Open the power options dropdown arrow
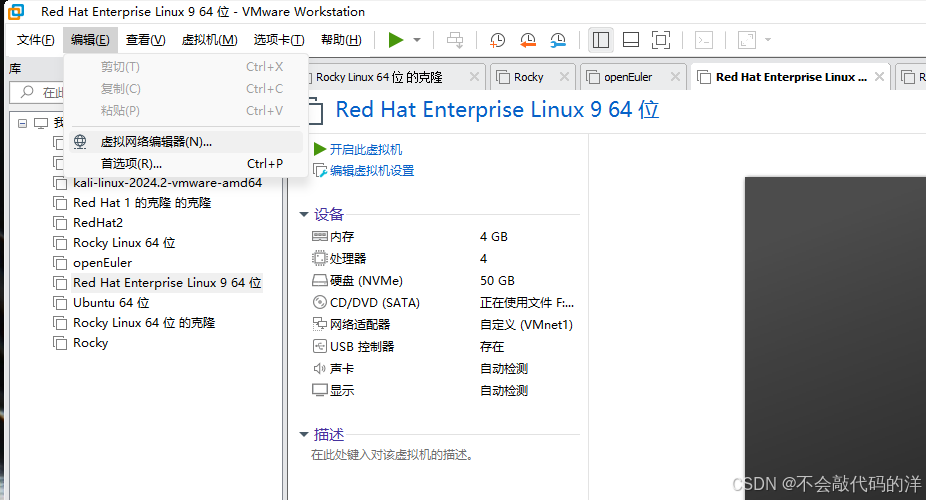This screenshot has height=500, width=926. pos(417,40)
